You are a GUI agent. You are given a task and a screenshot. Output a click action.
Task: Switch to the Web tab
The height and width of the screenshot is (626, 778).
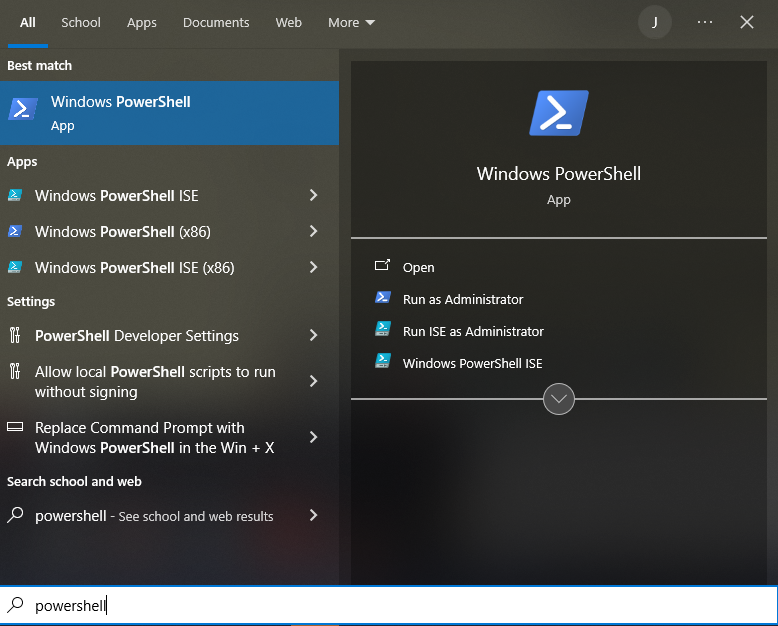pos(288,23)
